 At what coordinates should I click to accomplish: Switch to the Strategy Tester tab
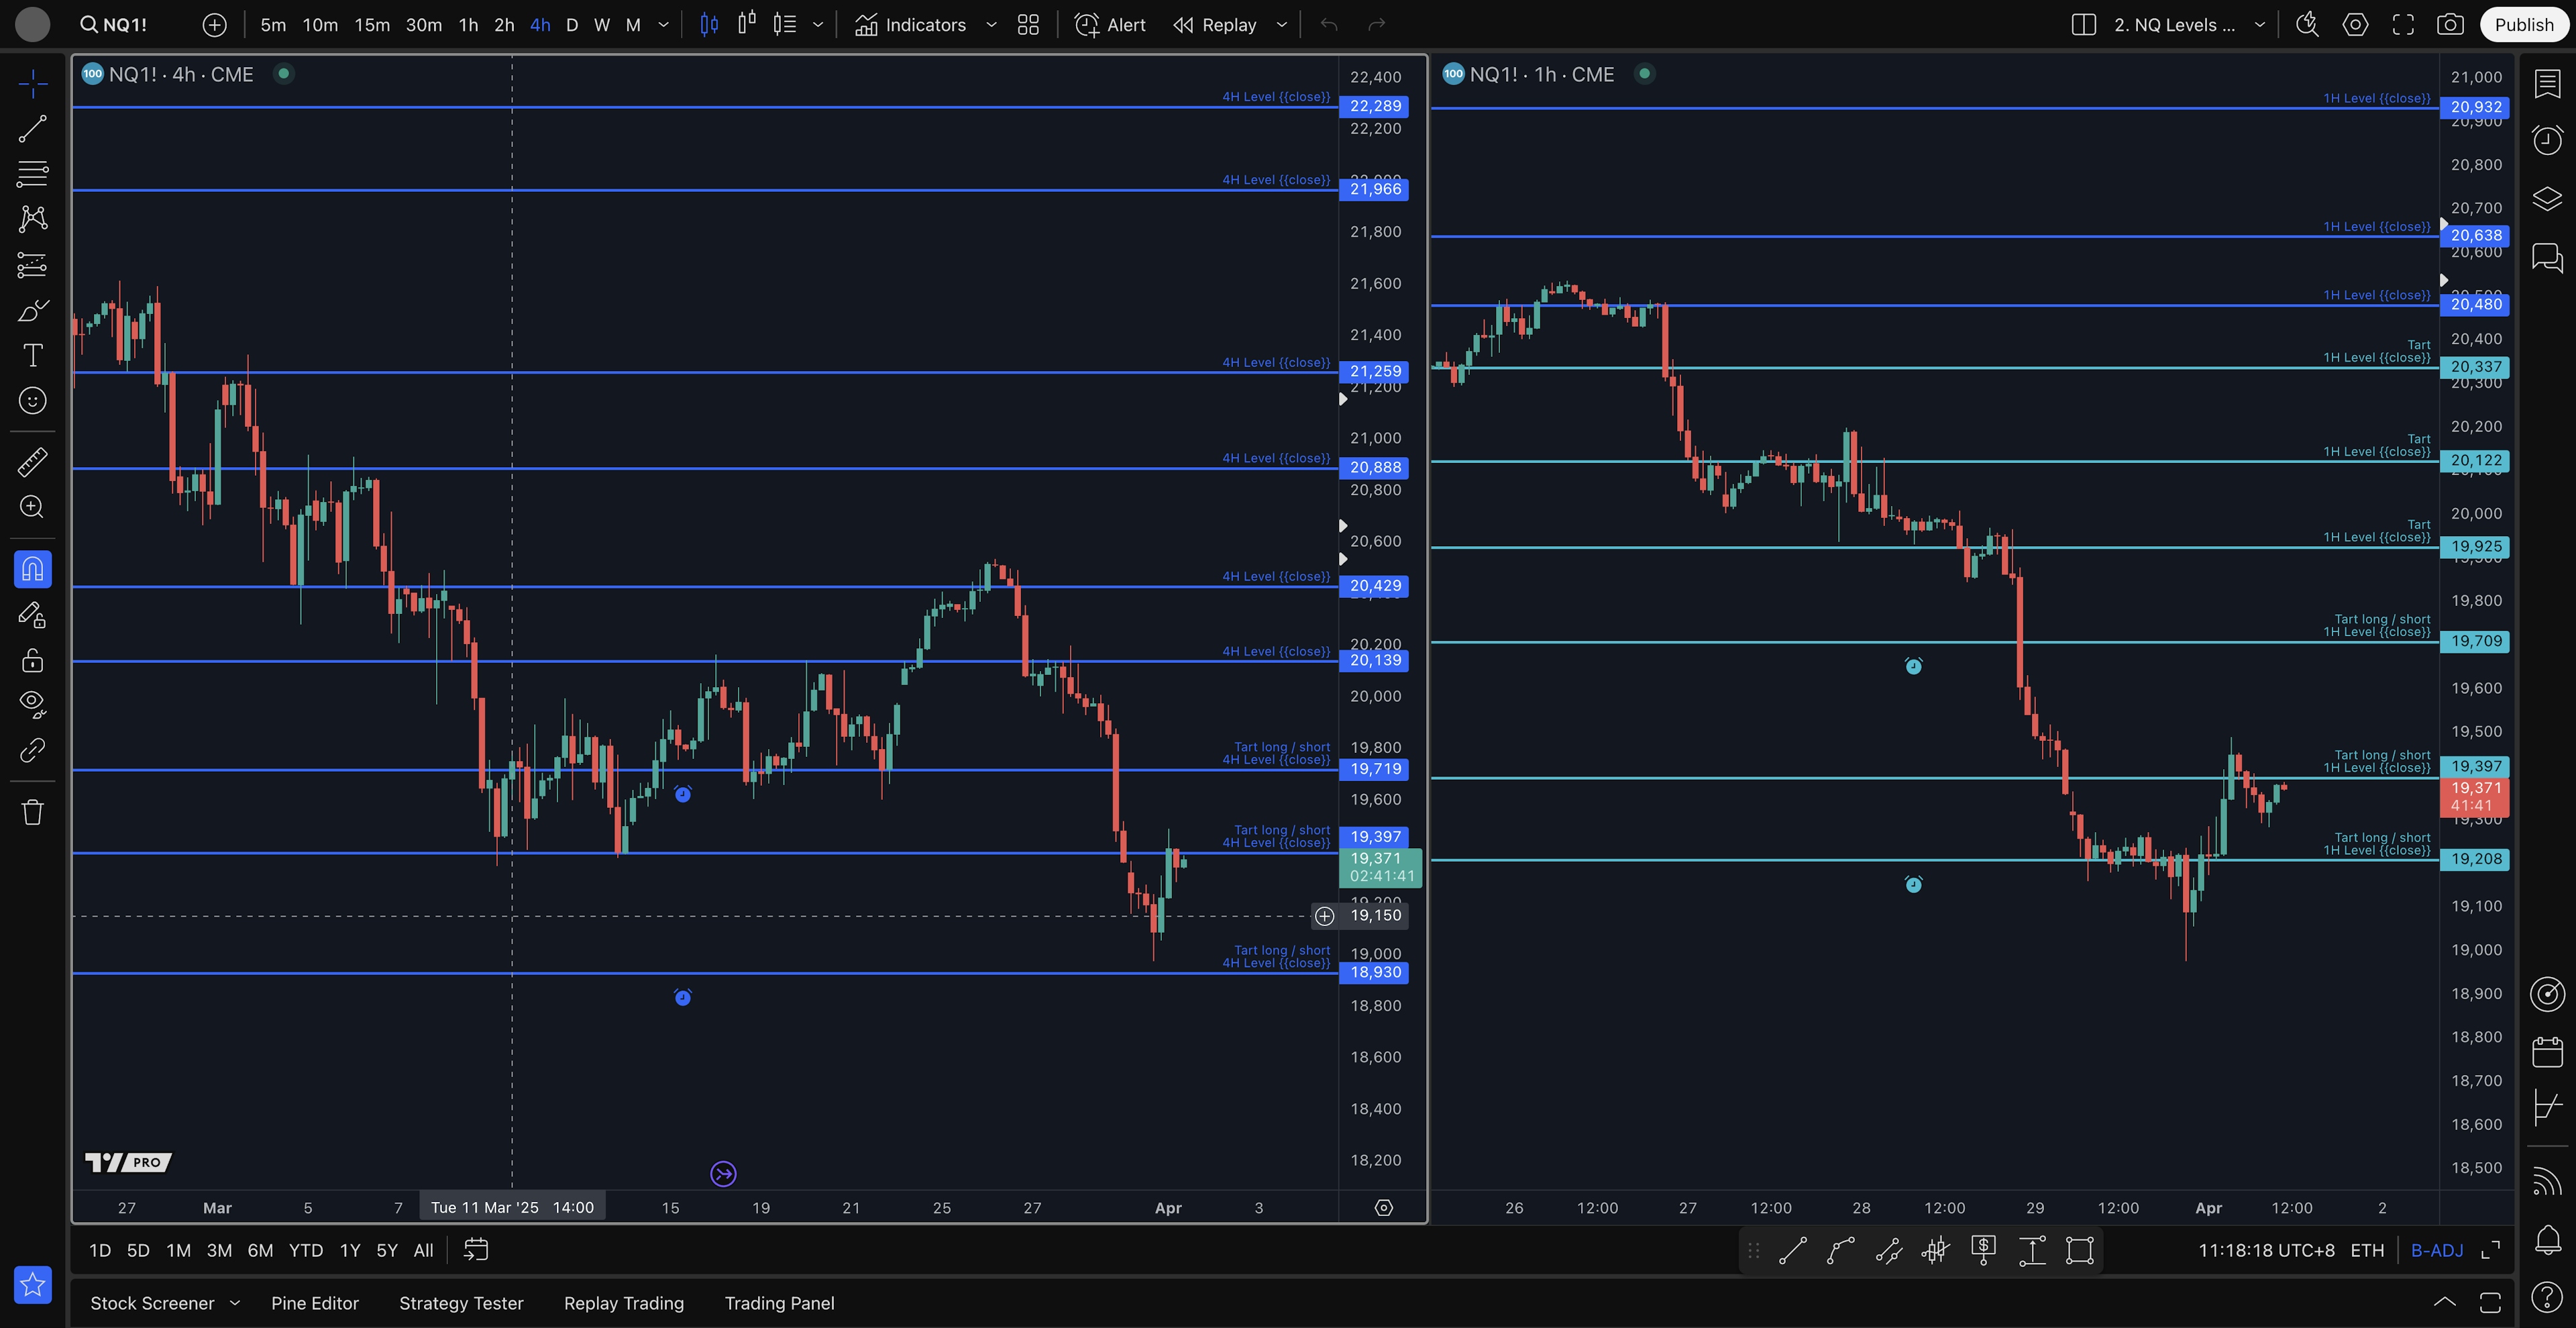point(461,1303)
